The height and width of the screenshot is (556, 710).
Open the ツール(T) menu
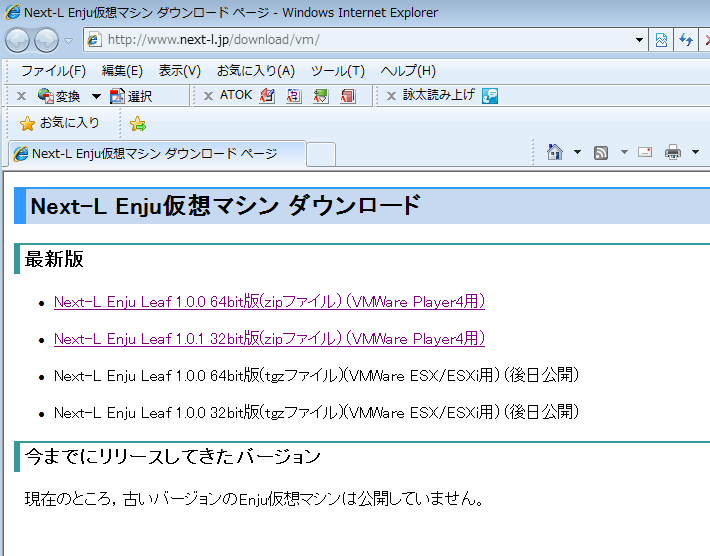point(338,71)
